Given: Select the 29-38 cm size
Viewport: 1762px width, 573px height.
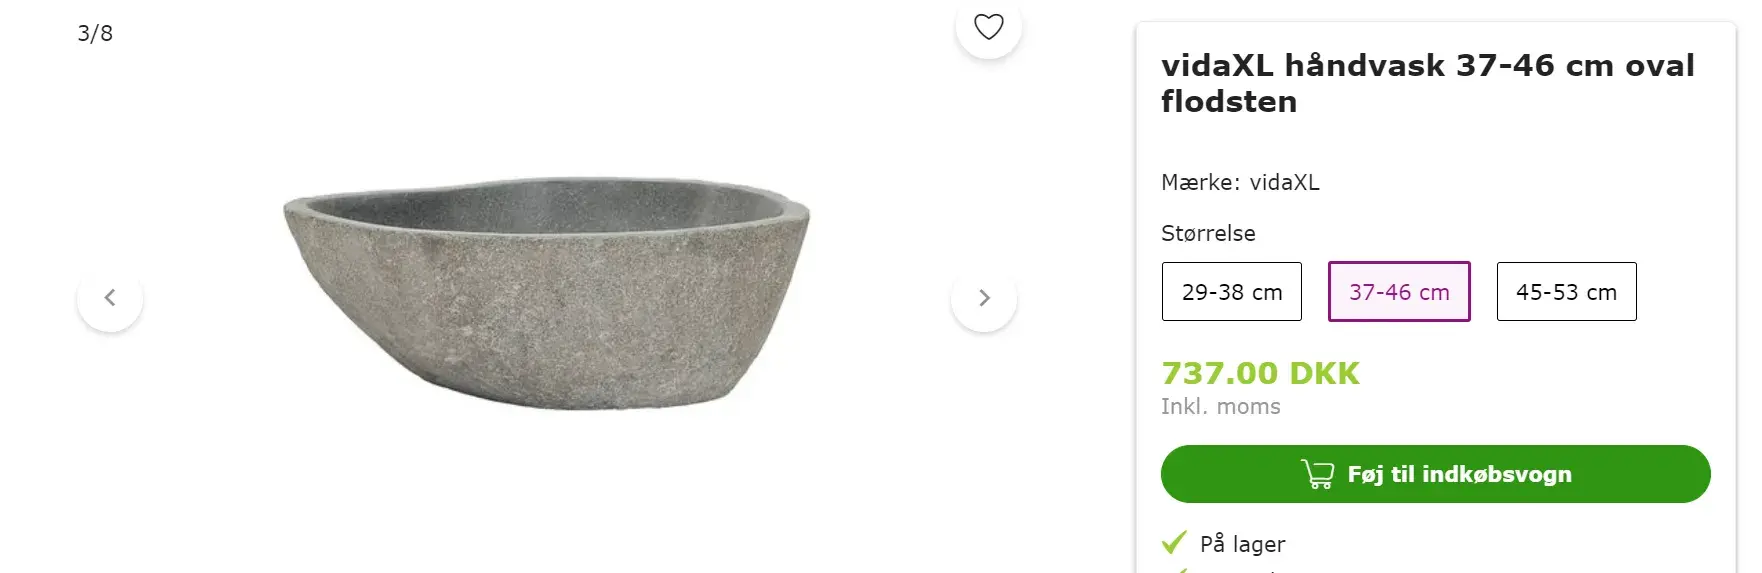Looking at the screenshot, I should [1231, 292].
